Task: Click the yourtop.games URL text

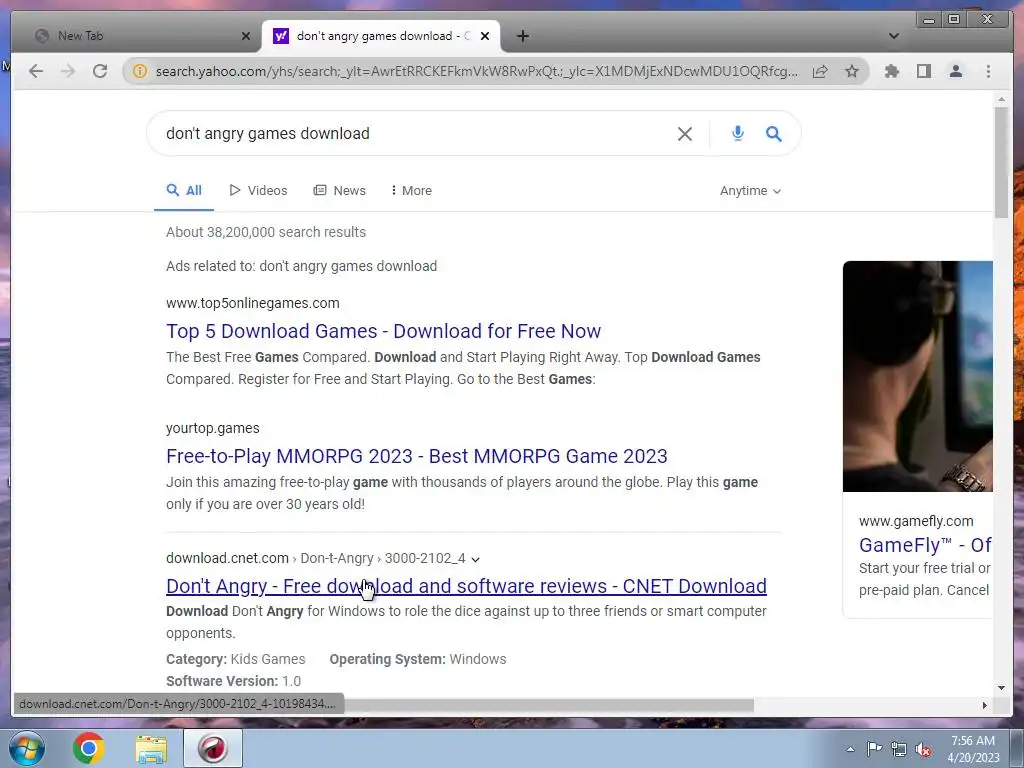Action: point(213,428)
